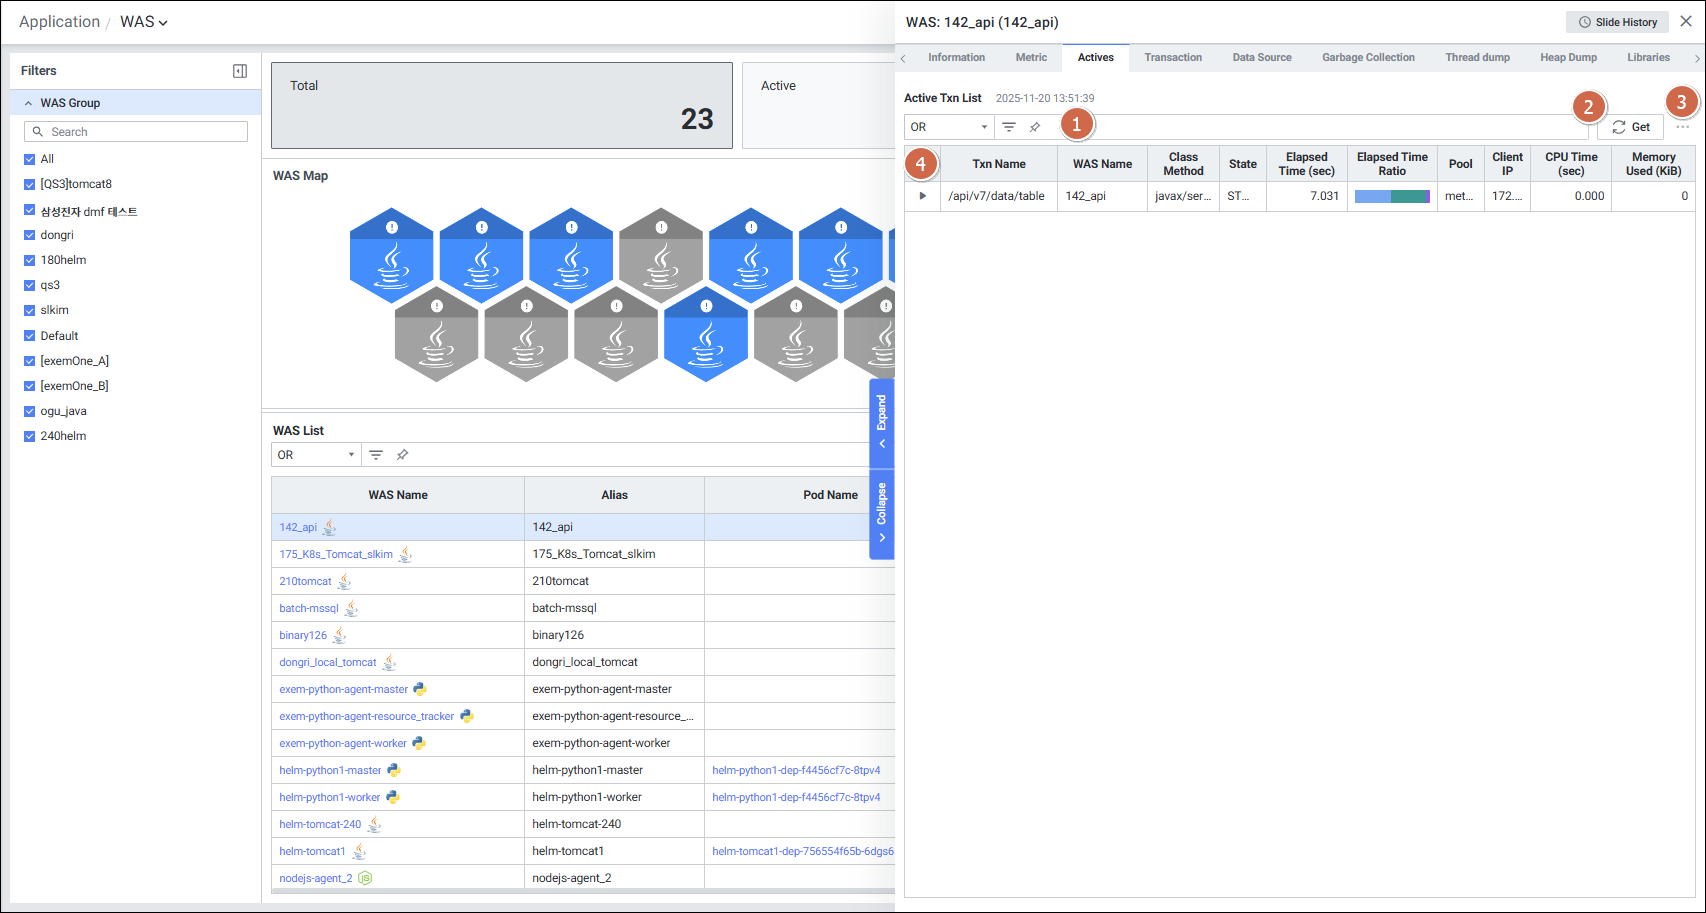Image resolution: width=1706 pixels, height=913 pixels.
Task: Switch to the Transaction tab
Action: coord(1173,58)
